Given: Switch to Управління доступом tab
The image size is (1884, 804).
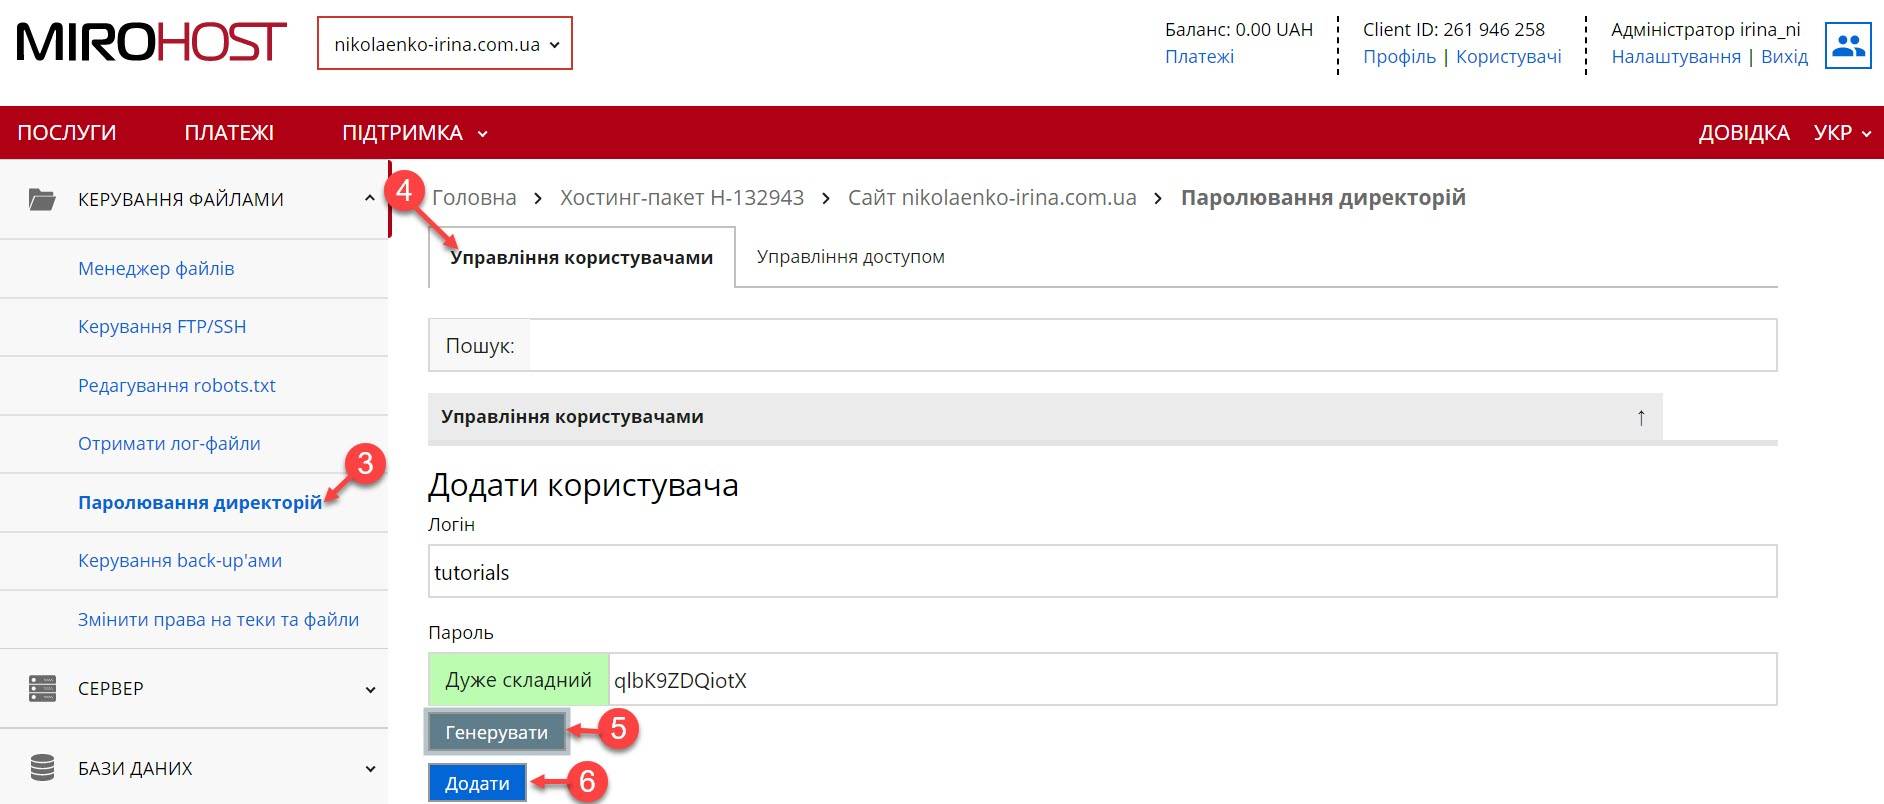Looking at the screenshot, I should tap(851, 257).
